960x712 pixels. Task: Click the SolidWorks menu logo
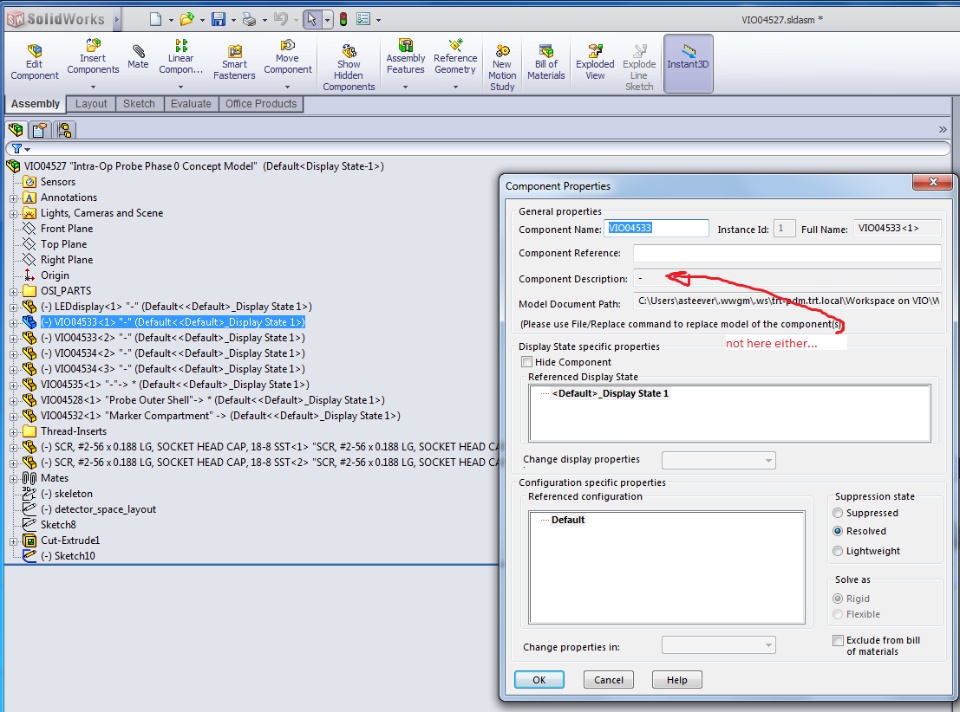tap(56, 20)
